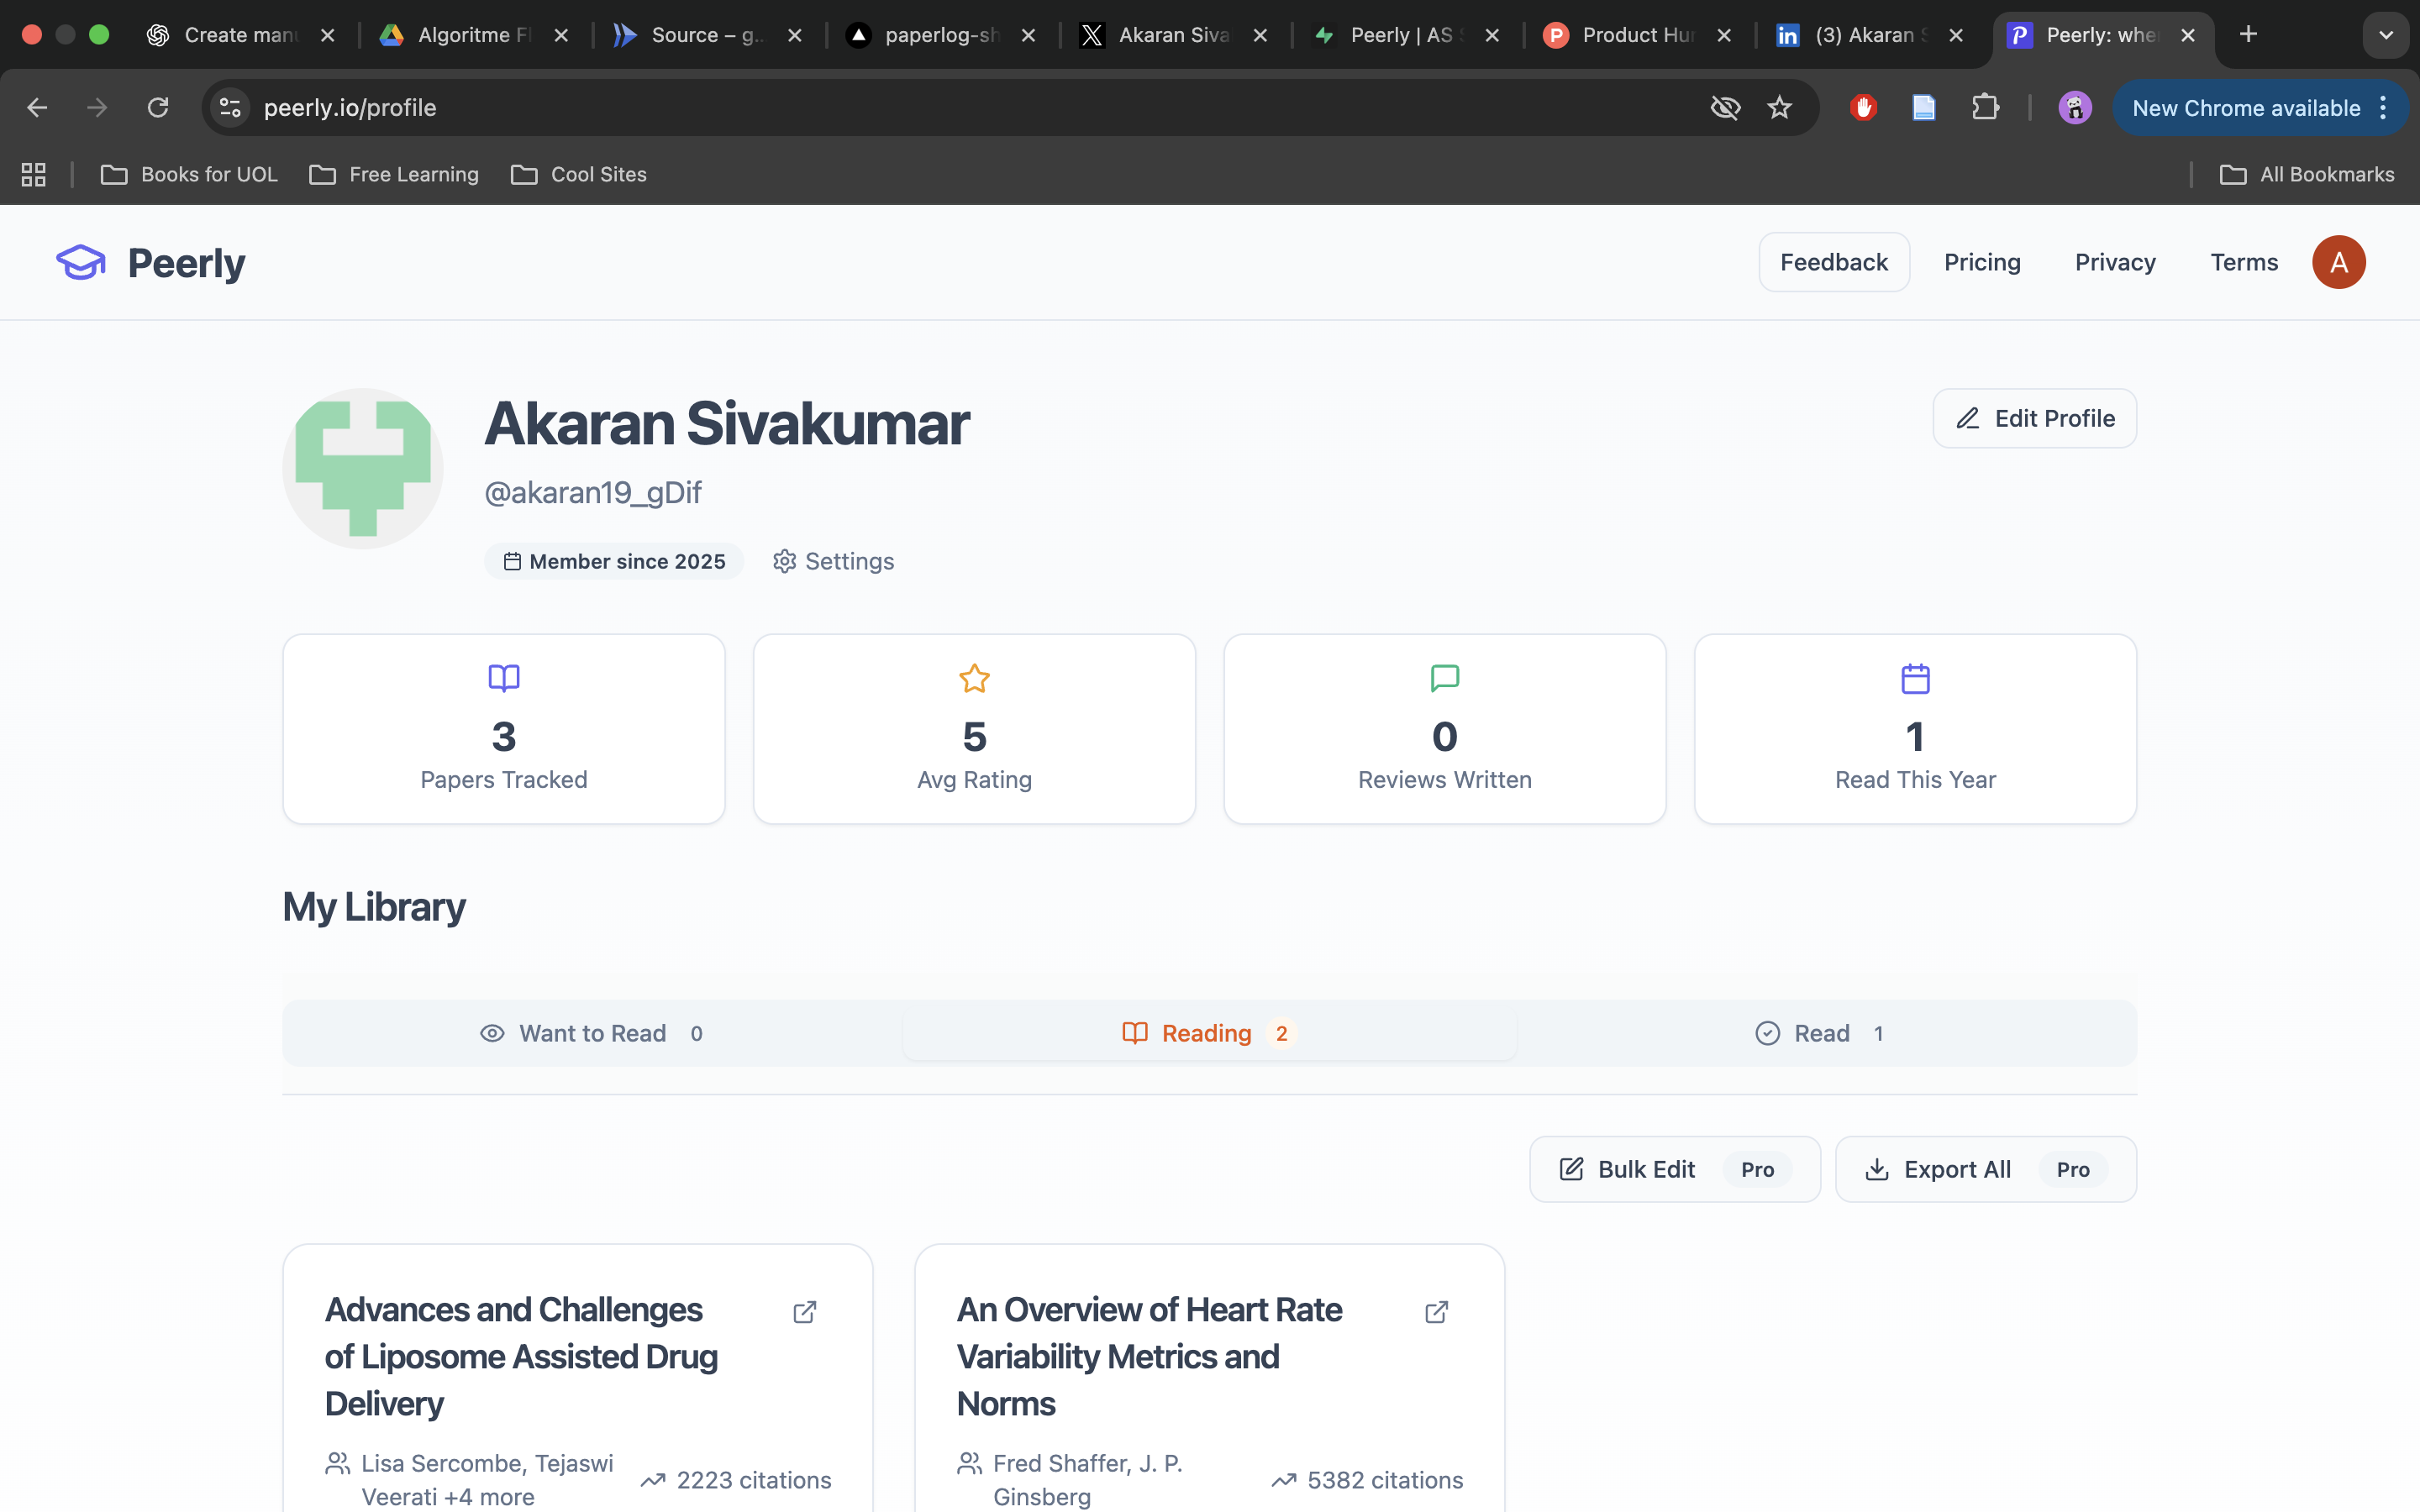Viewport: 2420px width, 1512px height.
Task: Go back to the previous page
Action: pyautogui.click(x=37, y=108)
